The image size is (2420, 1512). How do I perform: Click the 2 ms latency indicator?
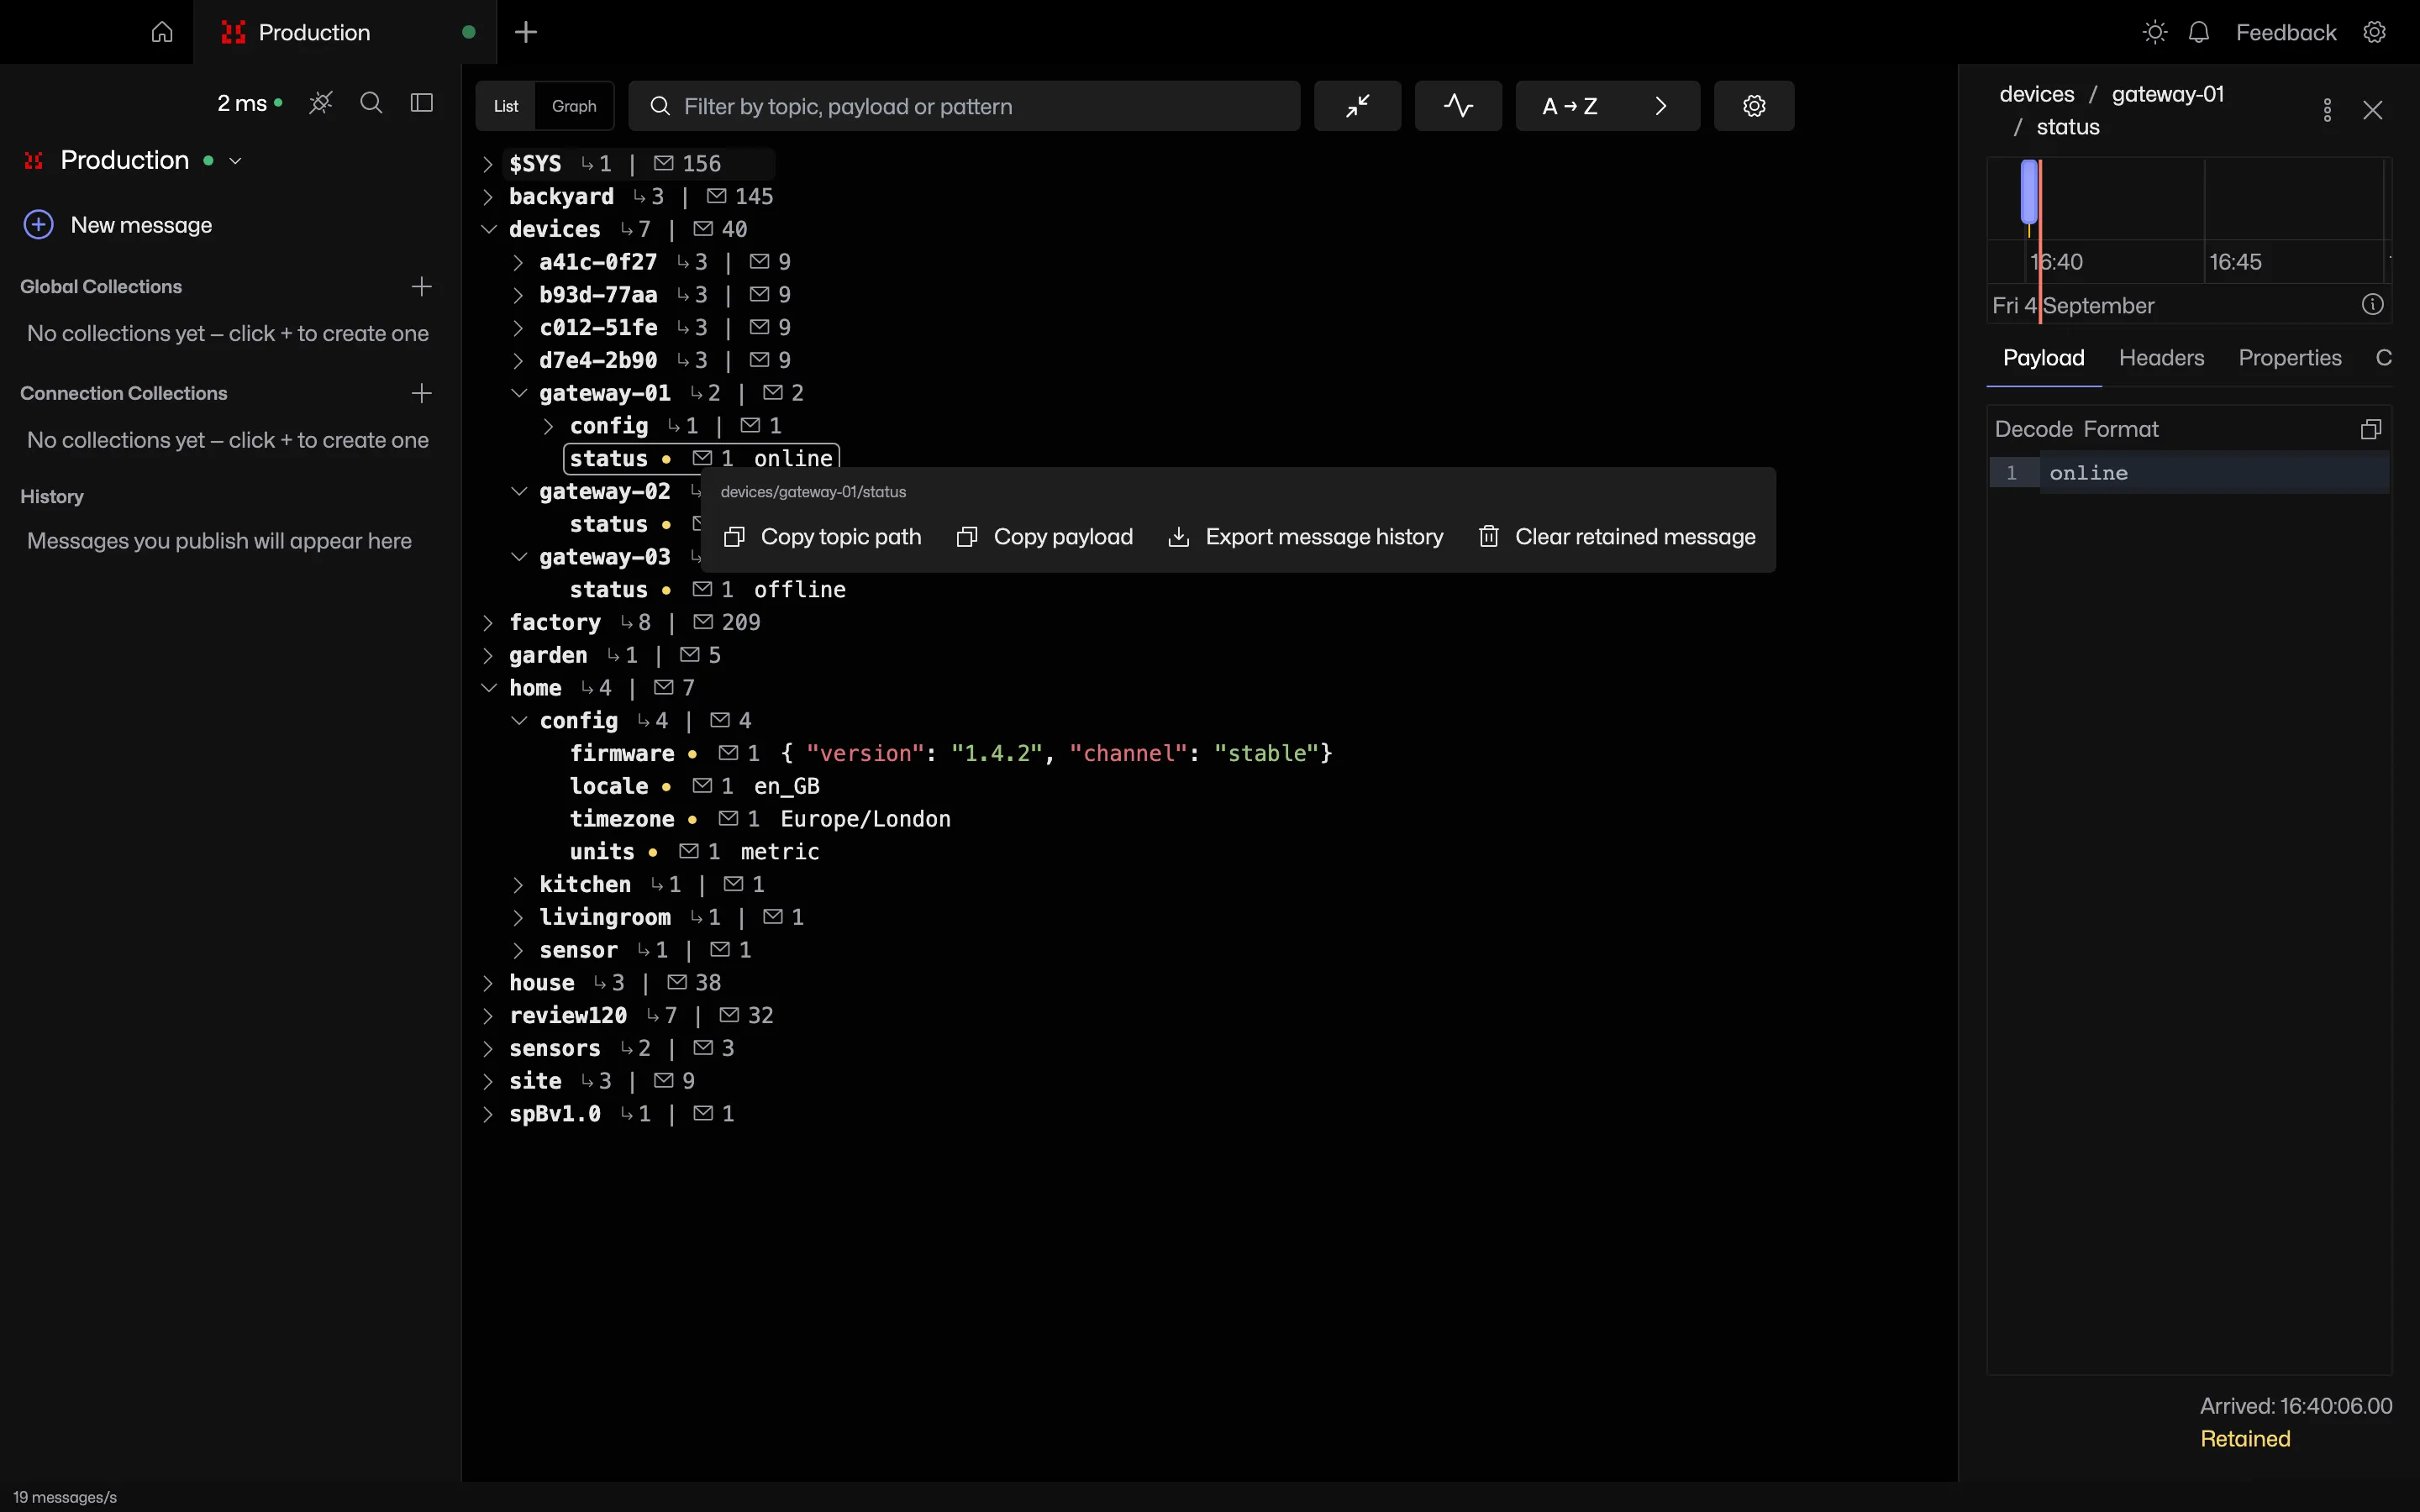pyautogui.click(x=249, y=103)
